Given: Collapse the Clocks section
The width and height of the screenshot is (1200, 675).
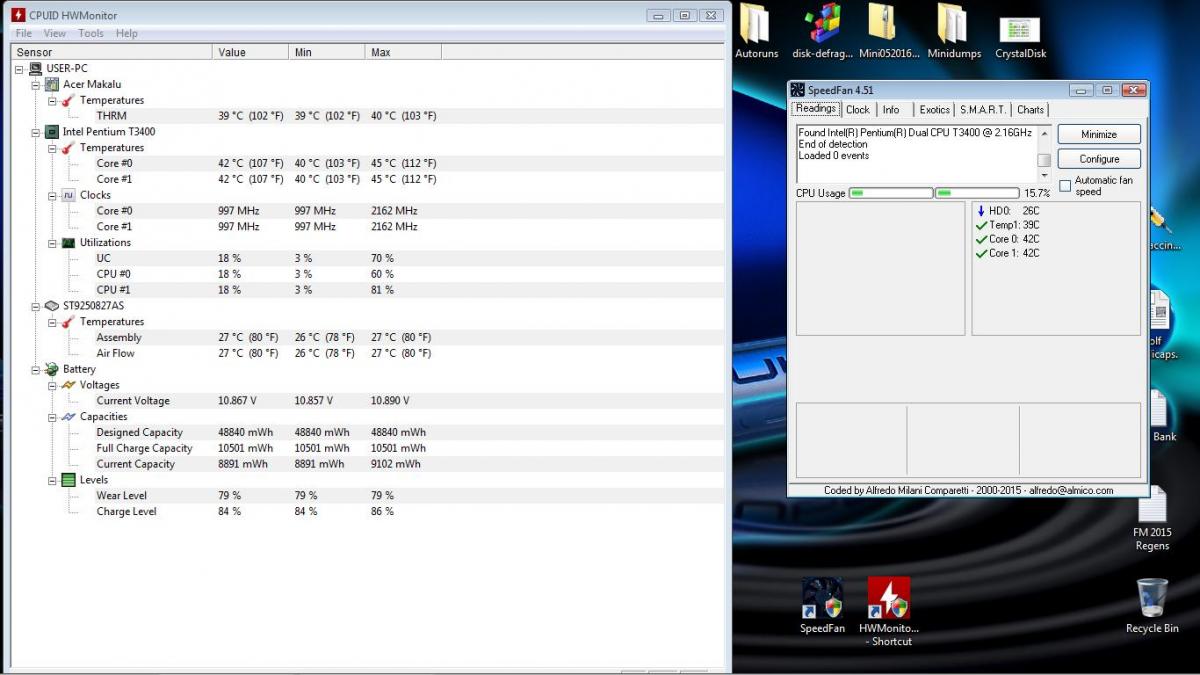Looking at the screenshot, I should pos(54,195).
